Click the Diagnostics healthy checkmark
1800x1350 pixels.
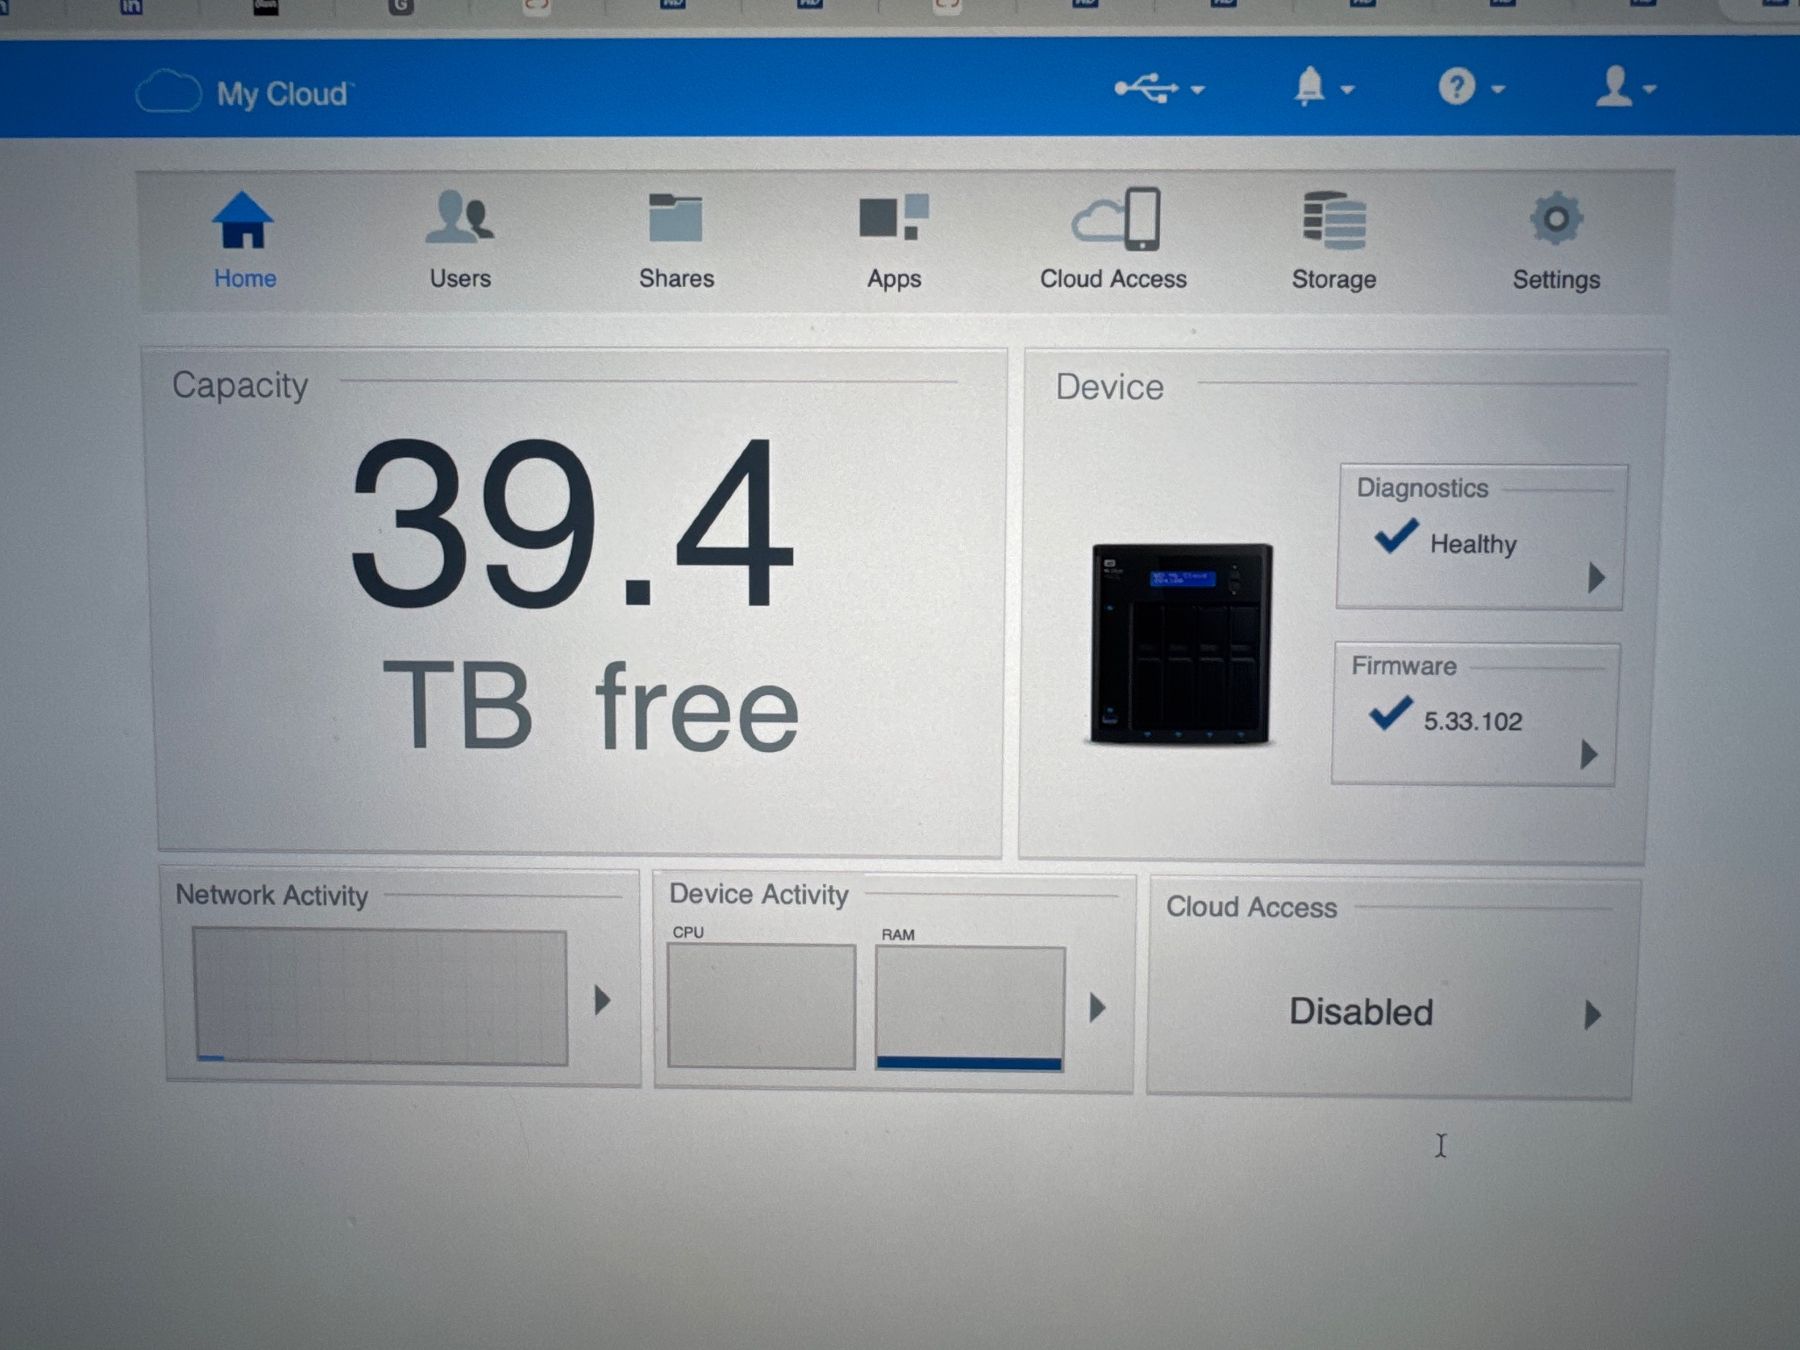point(1395,537)
